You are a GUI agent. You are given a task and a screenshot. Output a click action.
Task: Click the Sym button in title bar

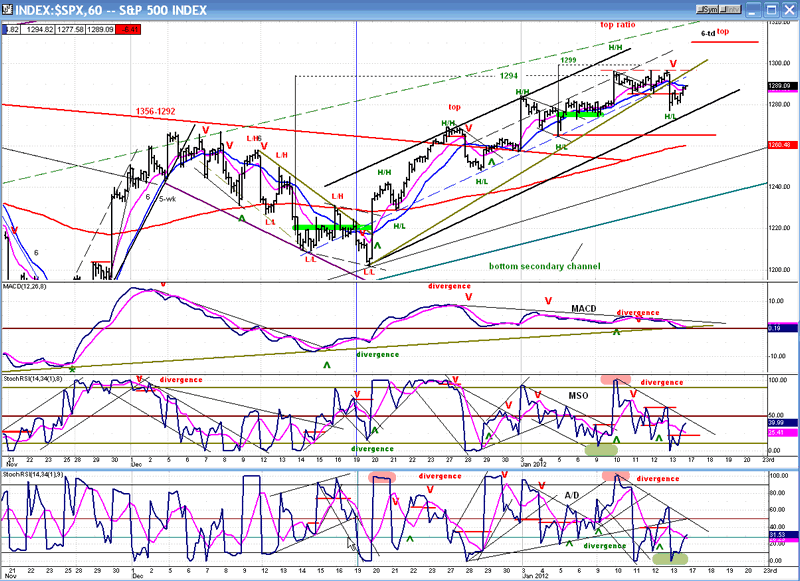(x=709, y=8)
